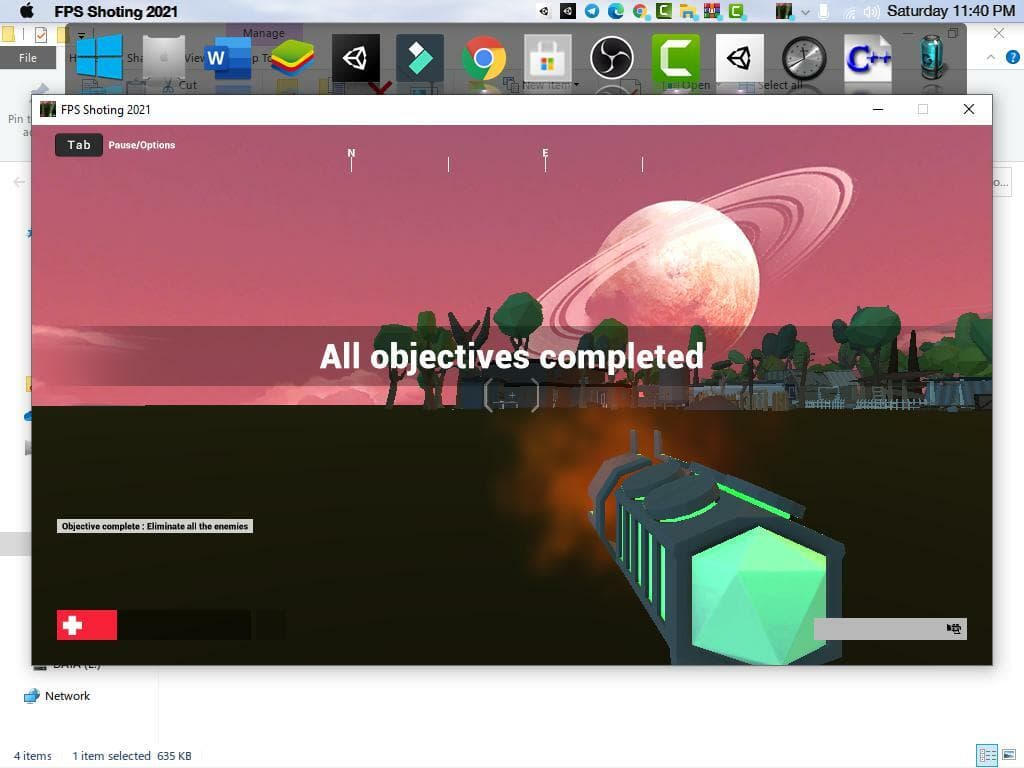Click the Windows Start logo in the dock
This screenshot has height=768, width=1024.
(x=100, y=57)
